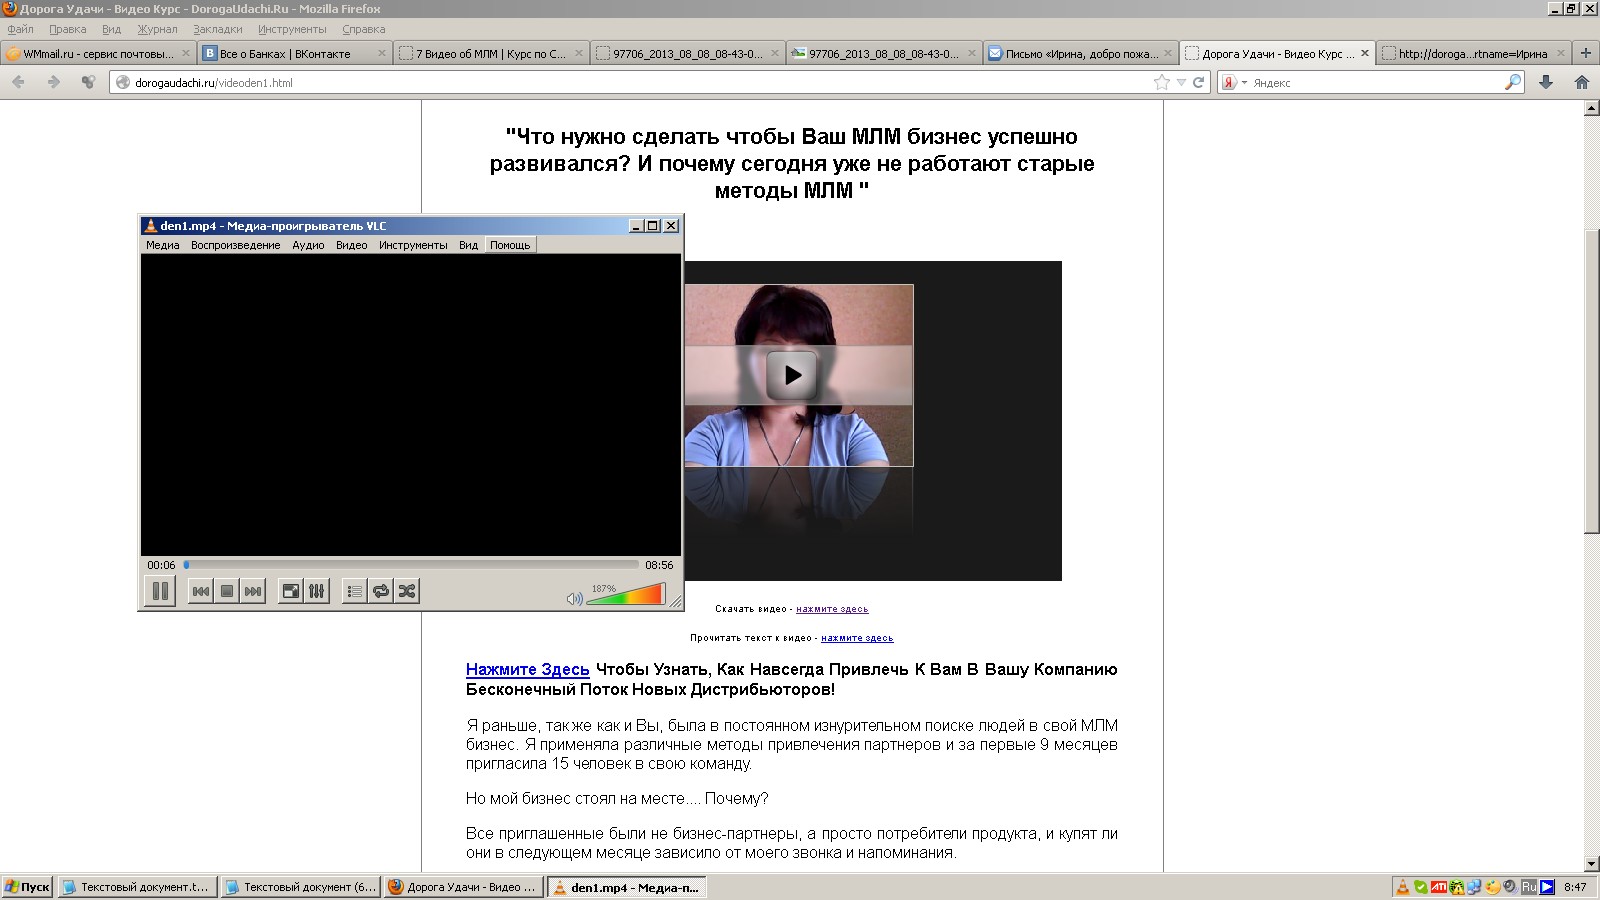Open Firefox Закладки menu

point(218,29)
